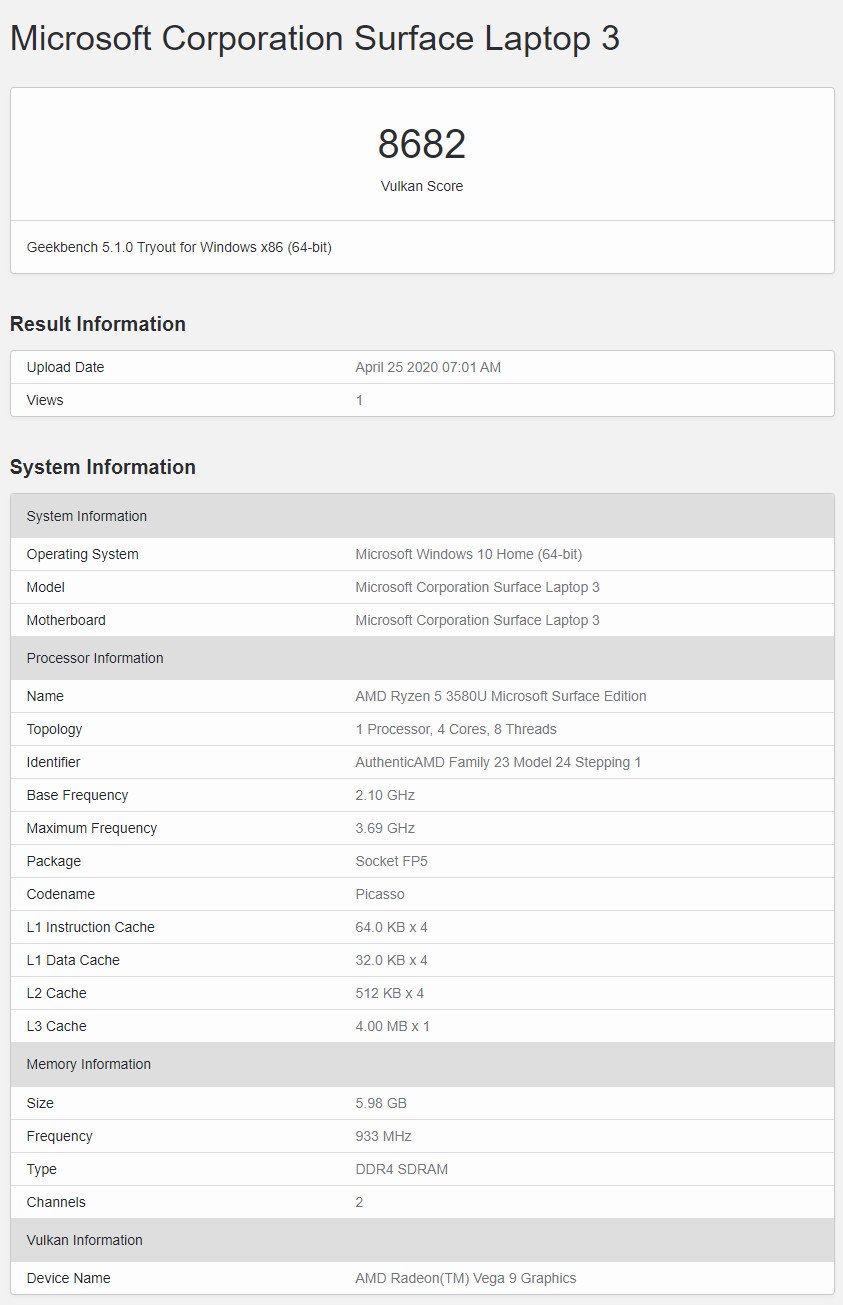Select the Motherboard row's Surface Laptop 3 value
Screen dimensions: 843x1305
pyautogui.click(x=478, y=620)
